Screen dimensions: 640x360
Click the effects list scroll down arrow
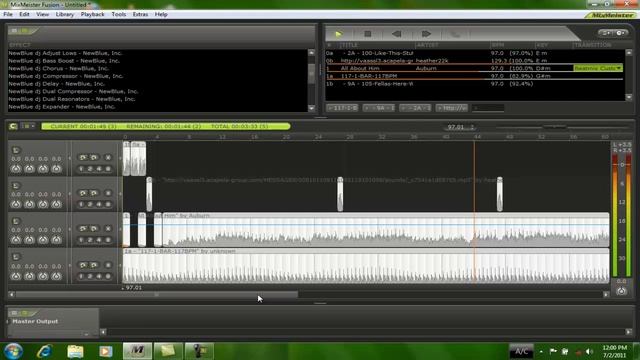pyautogui.click(x=311, y=108)
